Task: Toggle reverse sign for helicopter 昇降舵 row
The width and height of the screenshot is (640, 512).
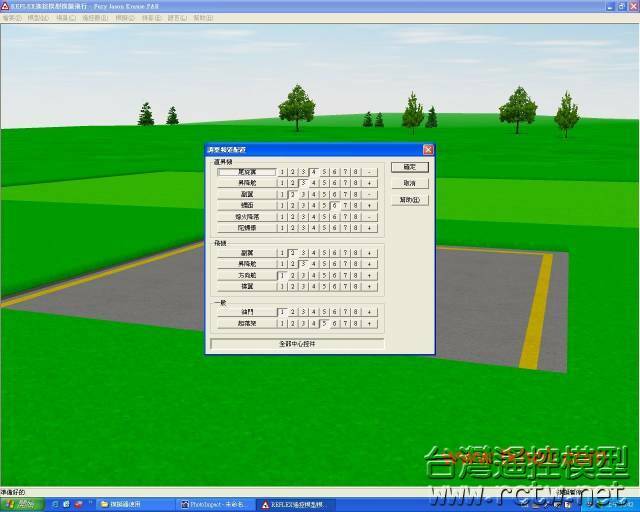Action: coord(369,183)
